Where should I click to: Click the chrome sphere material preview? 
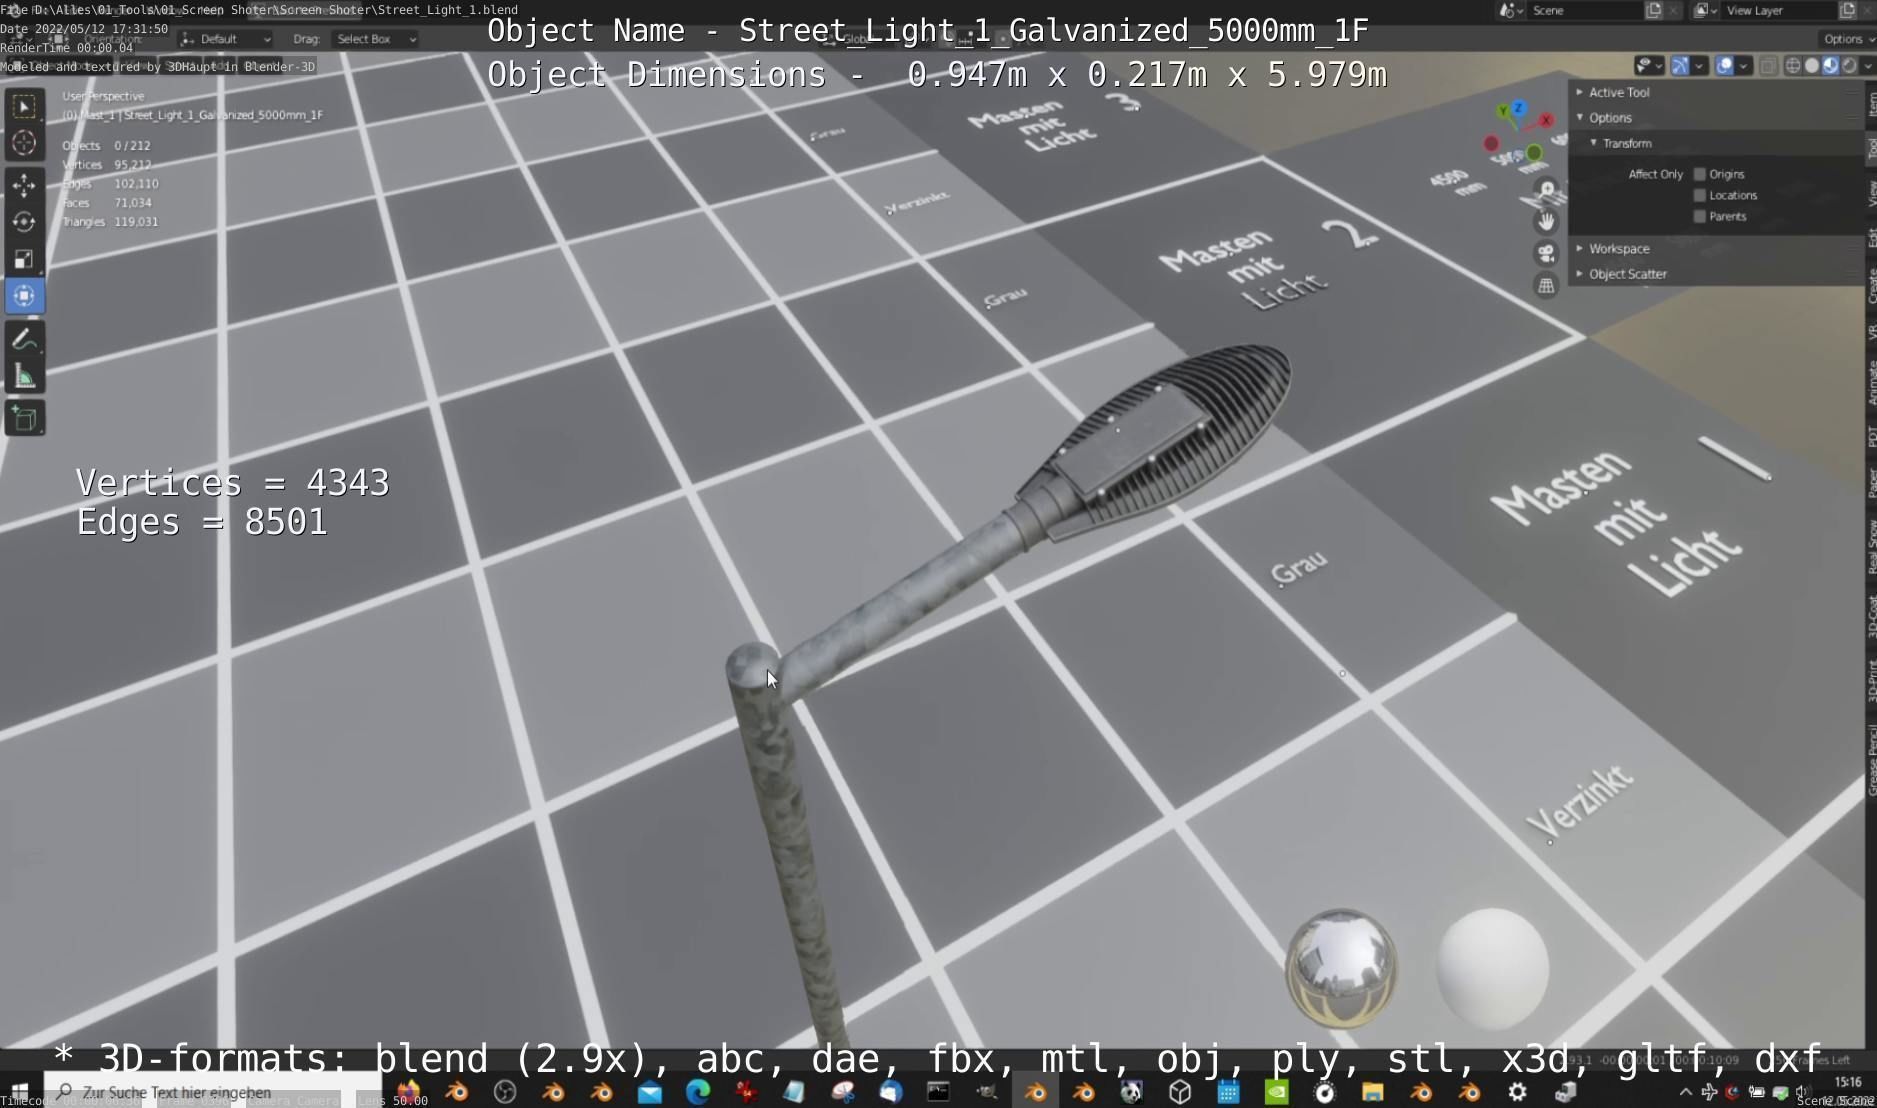pos(1341,967)
